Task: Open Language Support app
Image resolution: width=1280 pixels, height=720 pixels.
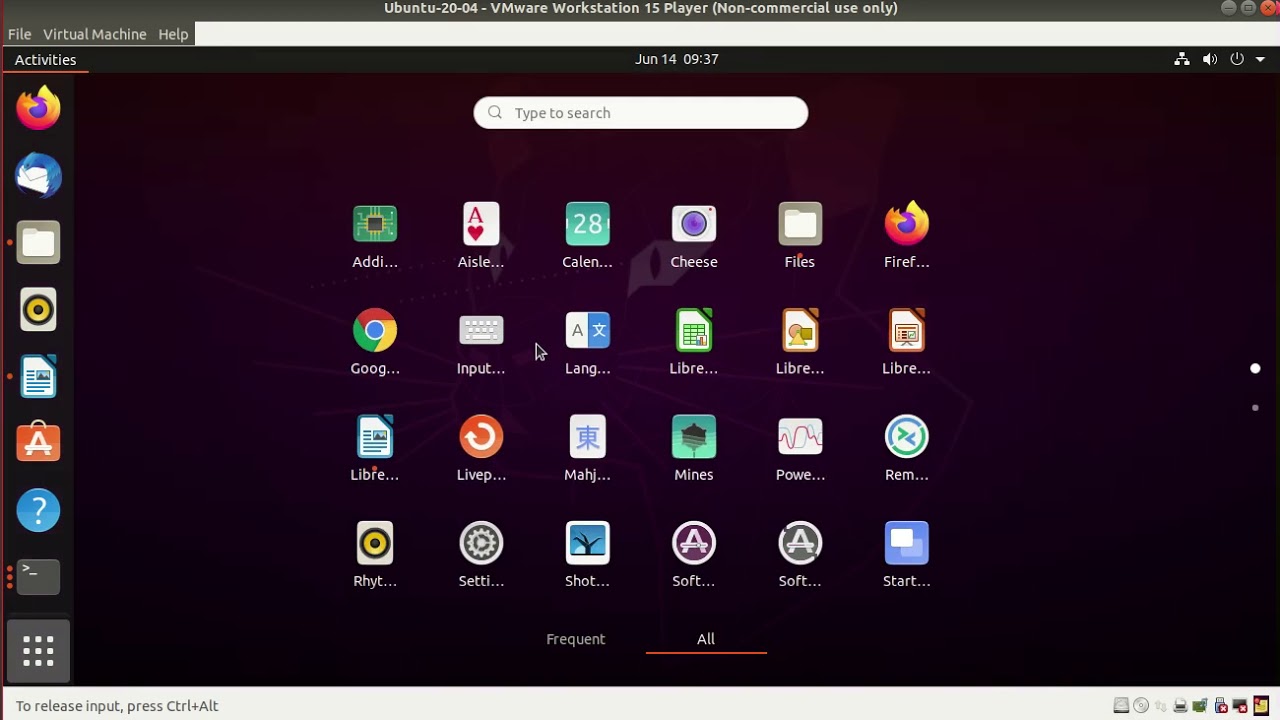Action: click(x=587, y=343)
